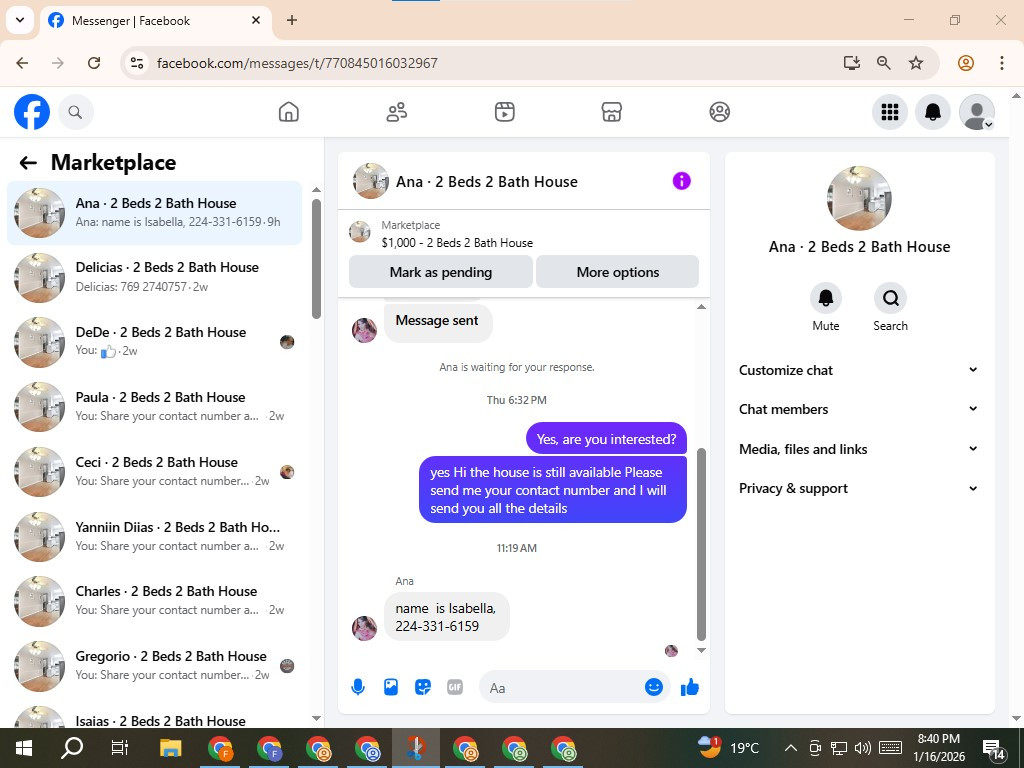Open volume control in system tray

863,748
